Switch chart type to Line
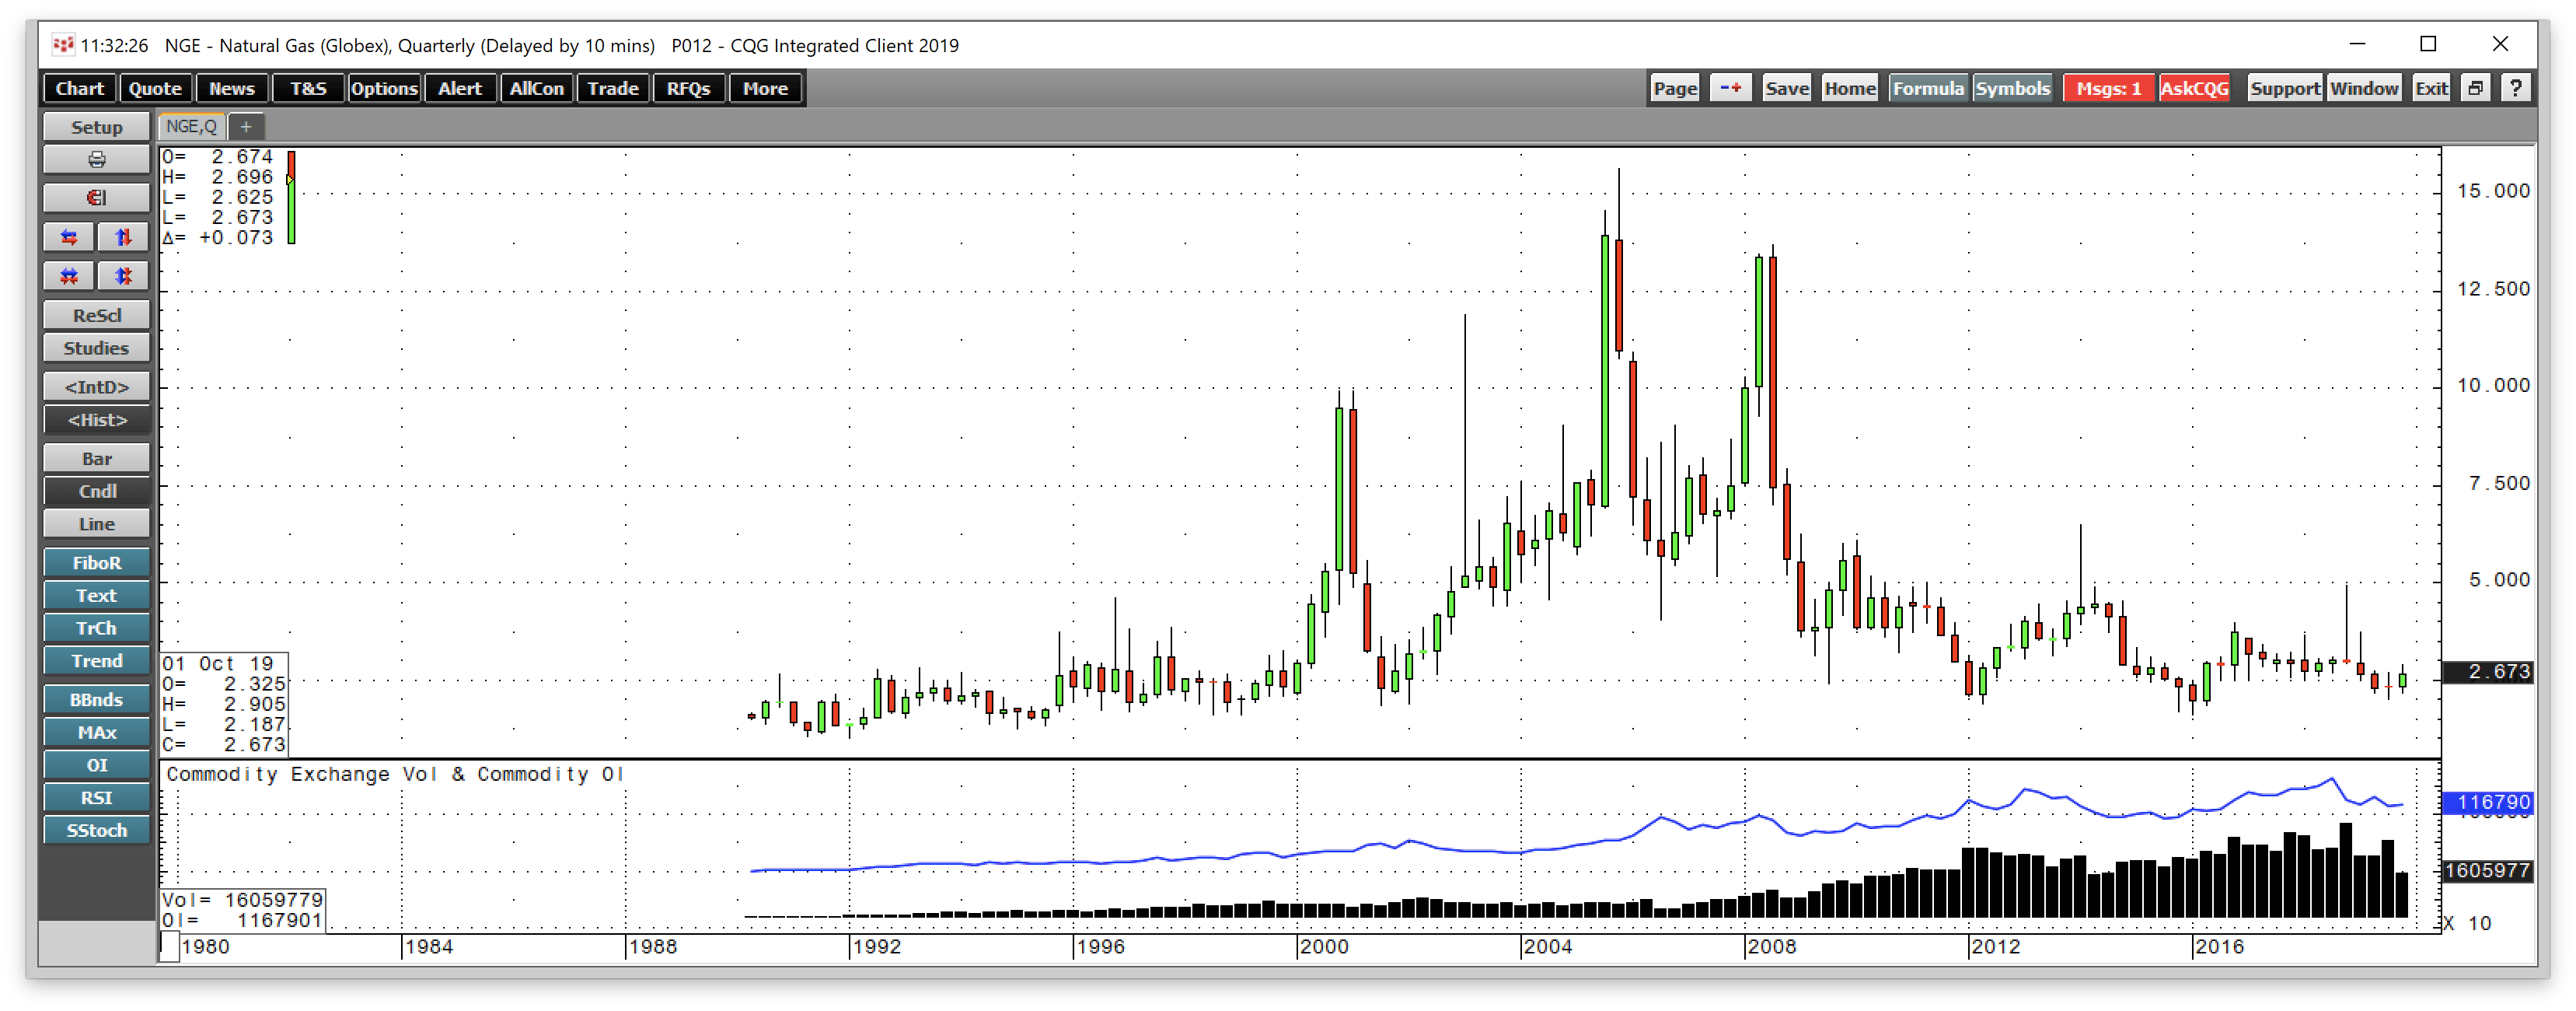 (97, 524)
